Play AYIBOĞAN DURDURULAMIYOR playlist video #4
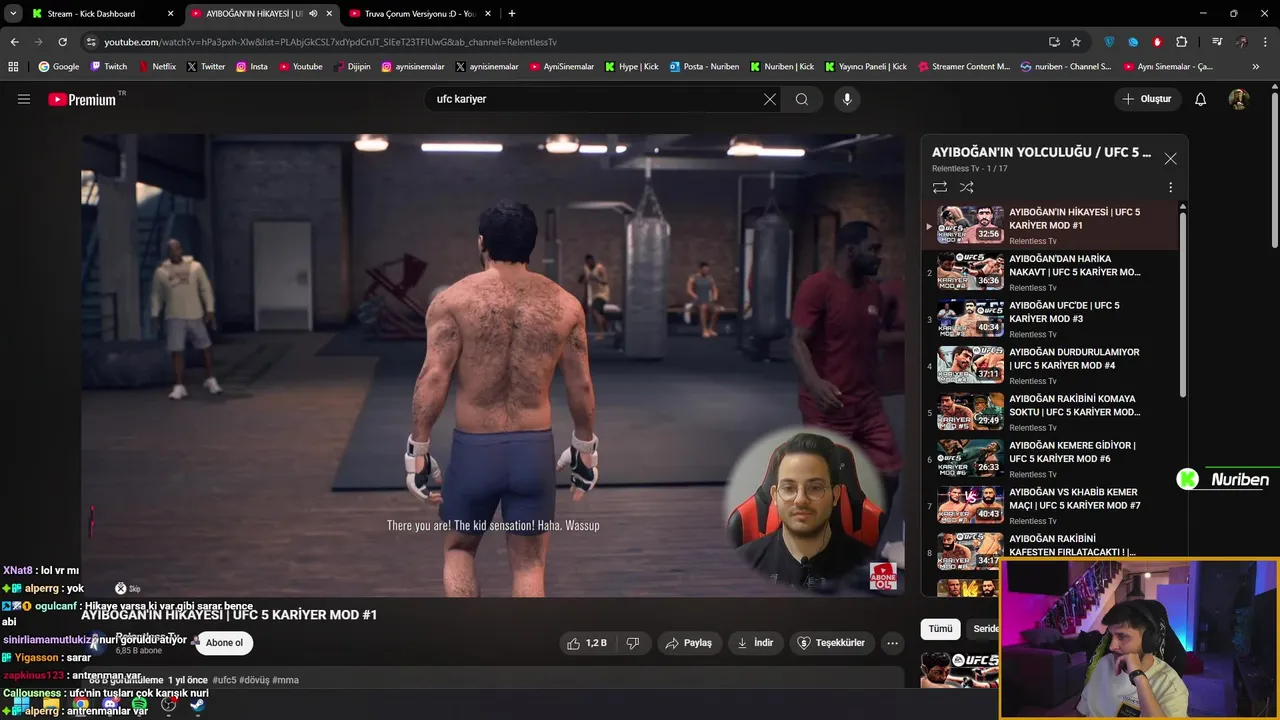1280x720 pixels. [1050, 365]
